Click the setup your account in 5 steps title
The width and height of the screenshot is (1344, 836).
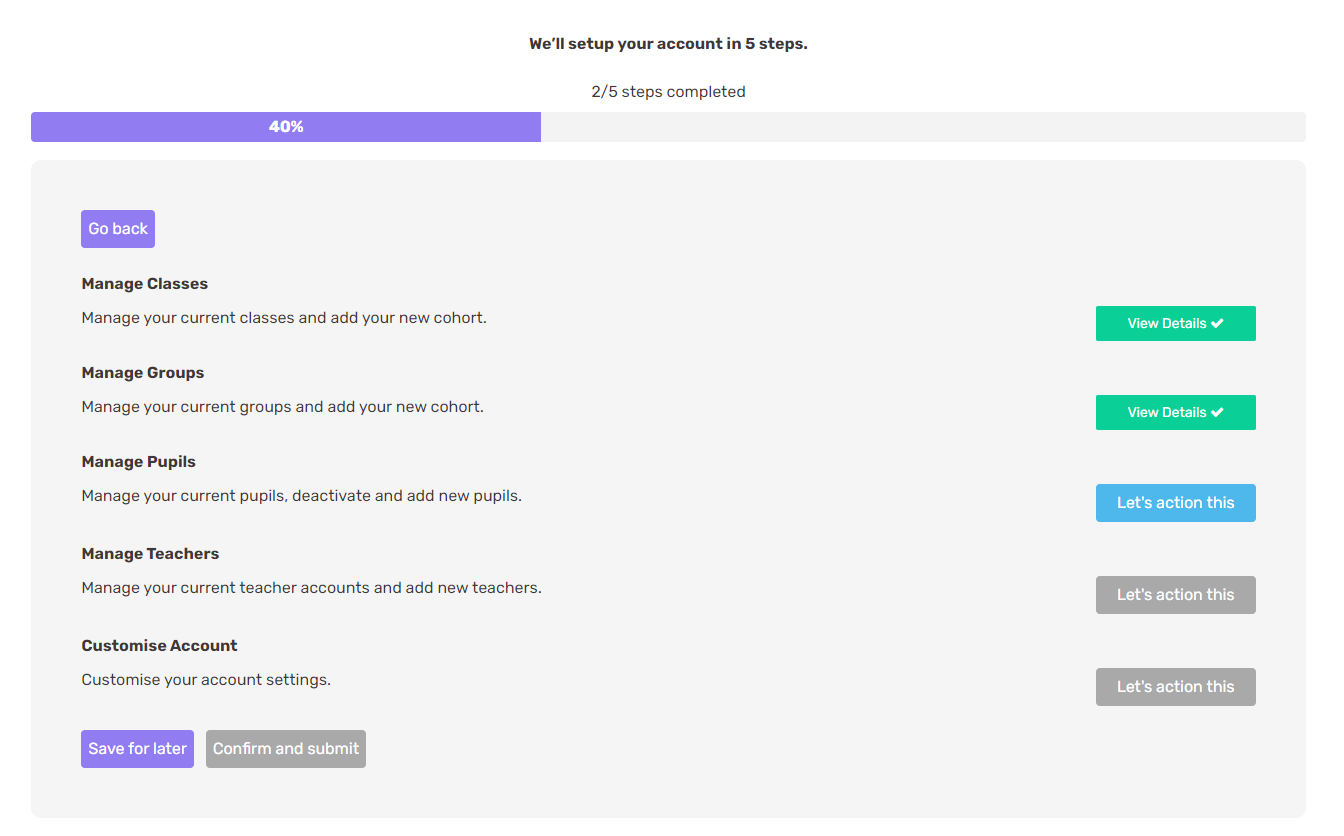668,44
